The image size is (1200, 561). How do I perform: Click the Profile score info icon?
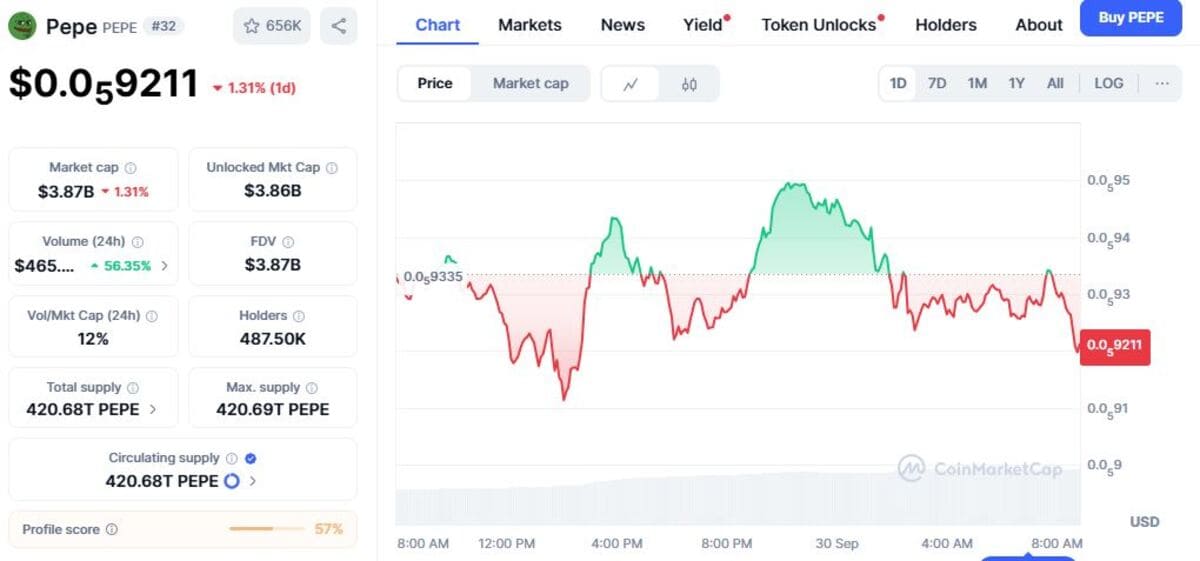pos(112,529)
